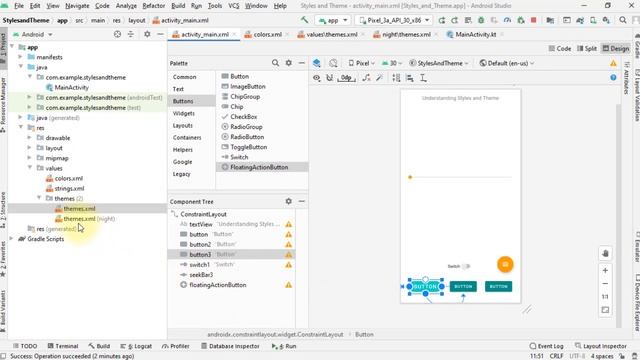Expand Gradle Scripts node
Viewport: 640px width, 360px height.
pos(11,239)
